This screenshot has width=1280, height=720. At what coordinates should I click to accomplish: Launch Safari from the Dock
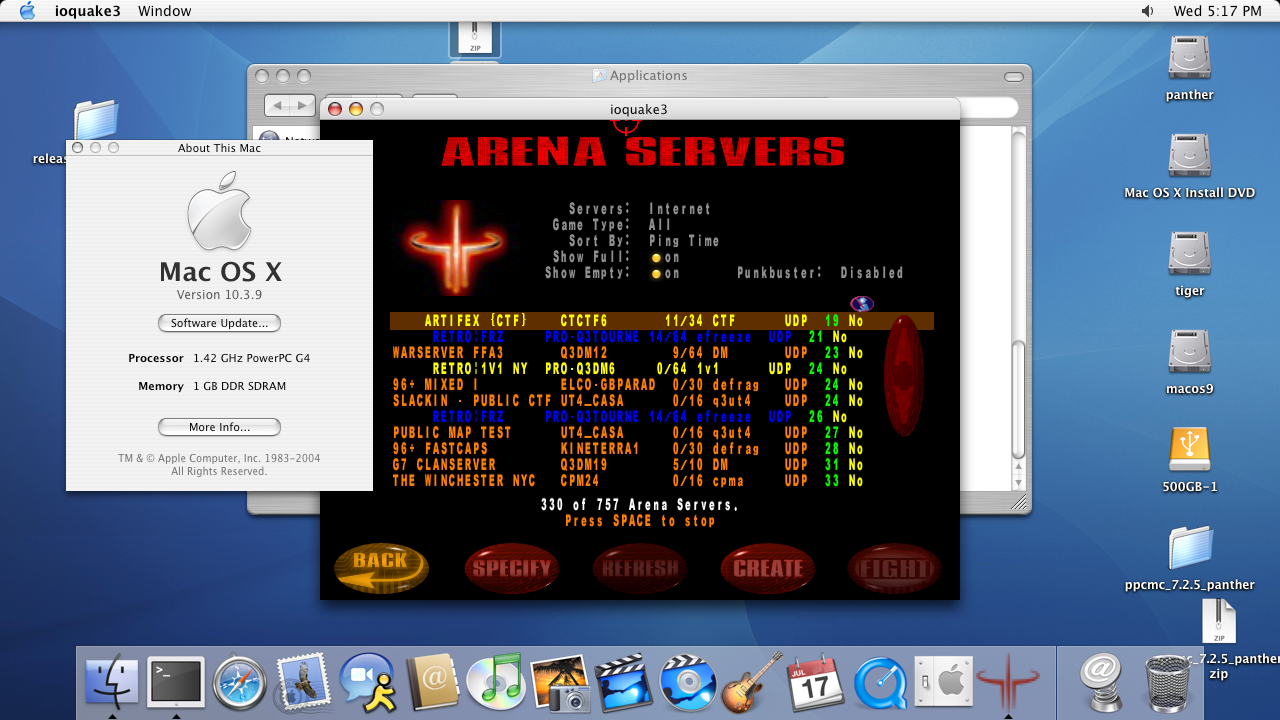click(x=240, y=684)
